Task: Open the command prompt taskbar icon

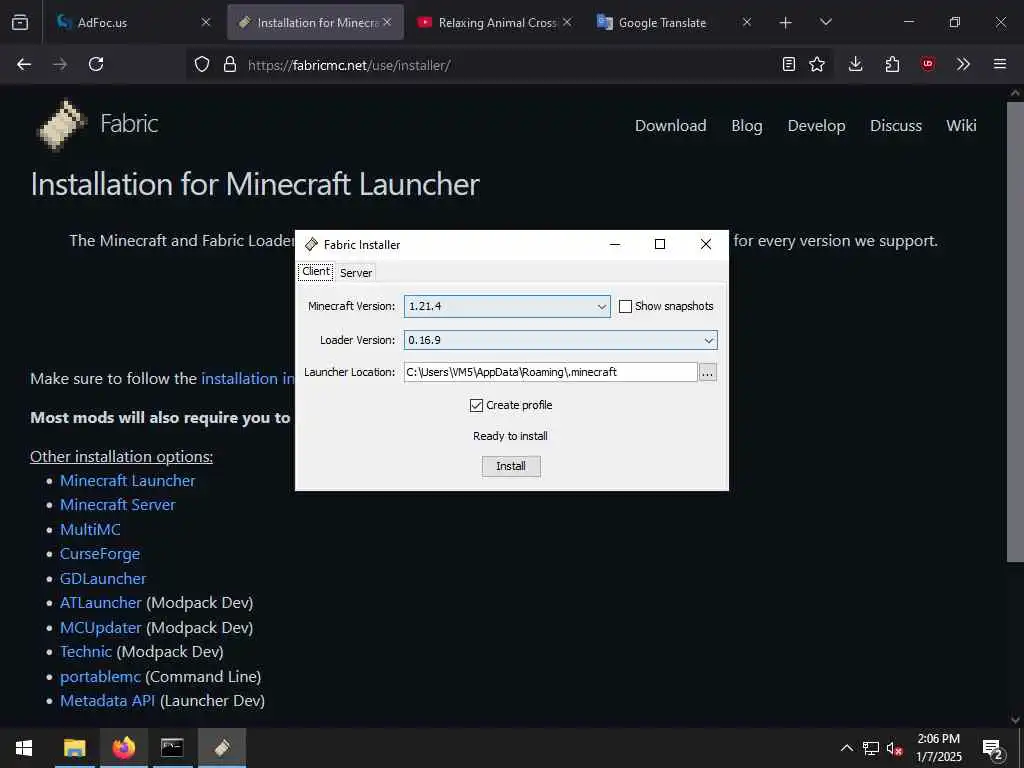Action: [172, 748]
